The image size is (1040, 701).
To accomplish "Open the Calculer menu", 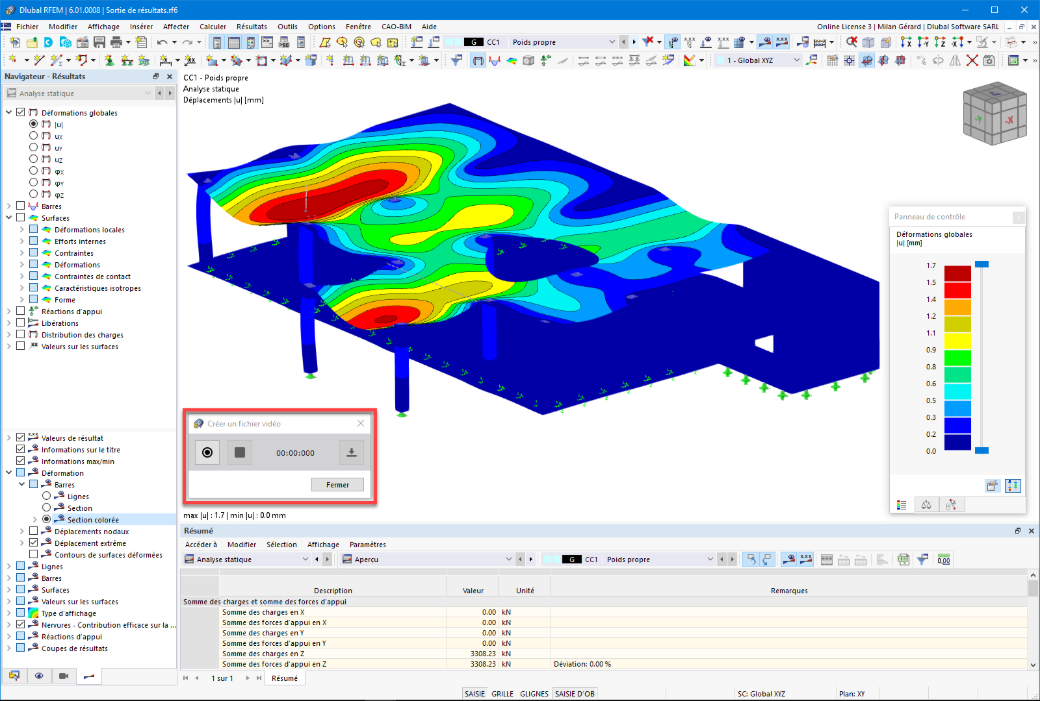I will (213, 27).
